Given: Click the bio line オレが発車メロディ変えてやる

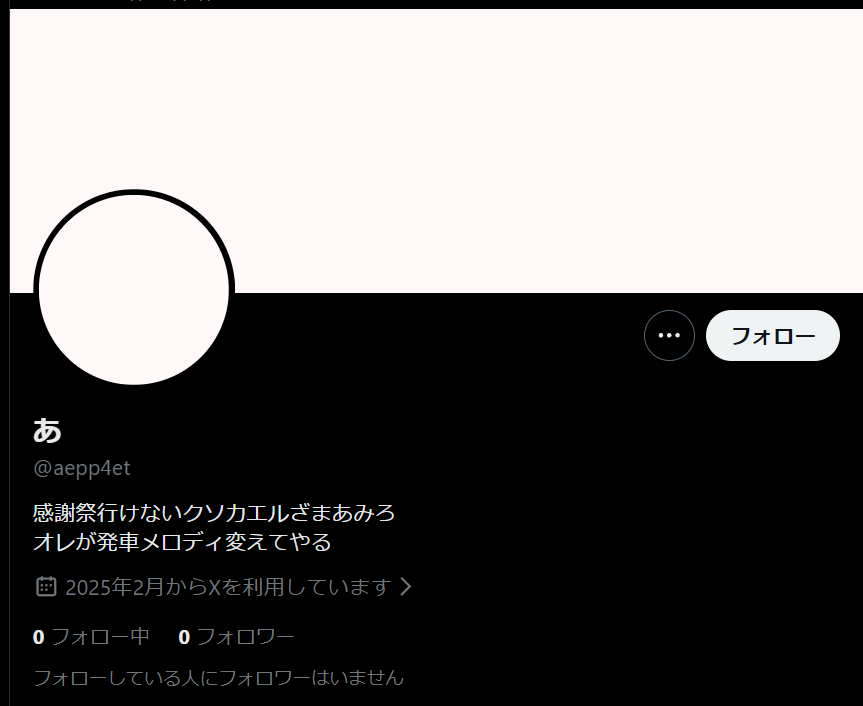Looking at the screenshot, I should [182, 542].
